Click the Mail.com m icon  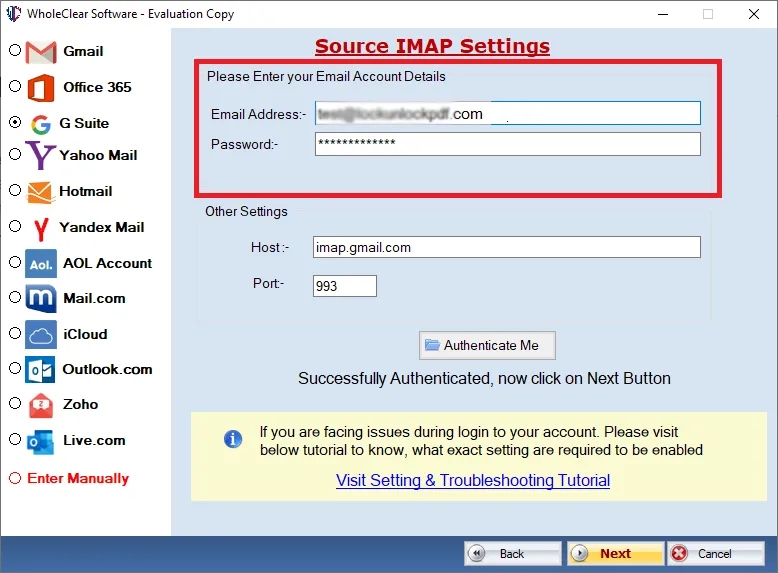coord(41,299)
